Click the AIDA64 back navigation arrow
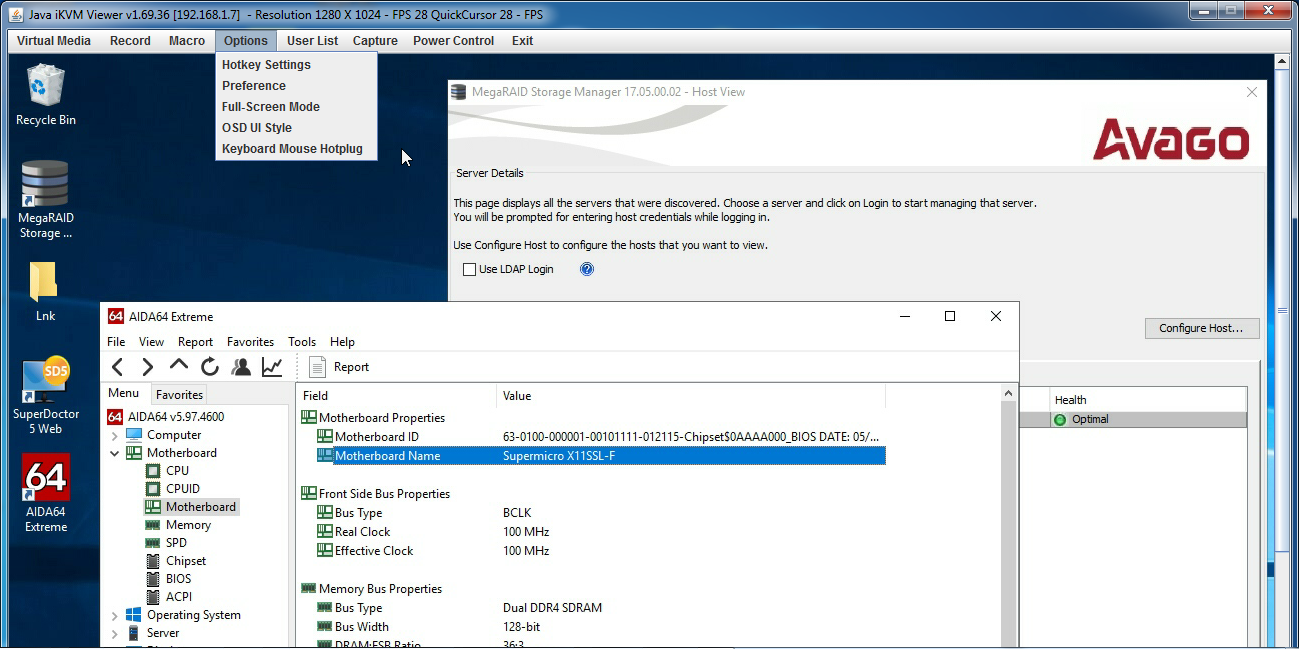This screenshot has height=649, width=1299. tap(118, 367)
